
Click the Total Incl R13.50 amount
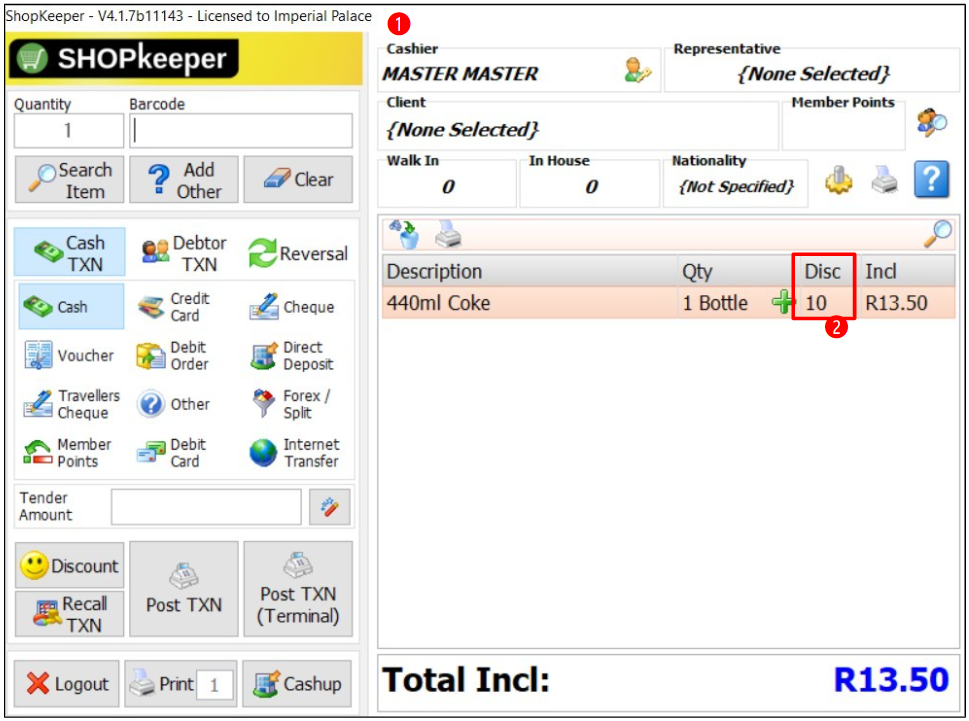891,680
